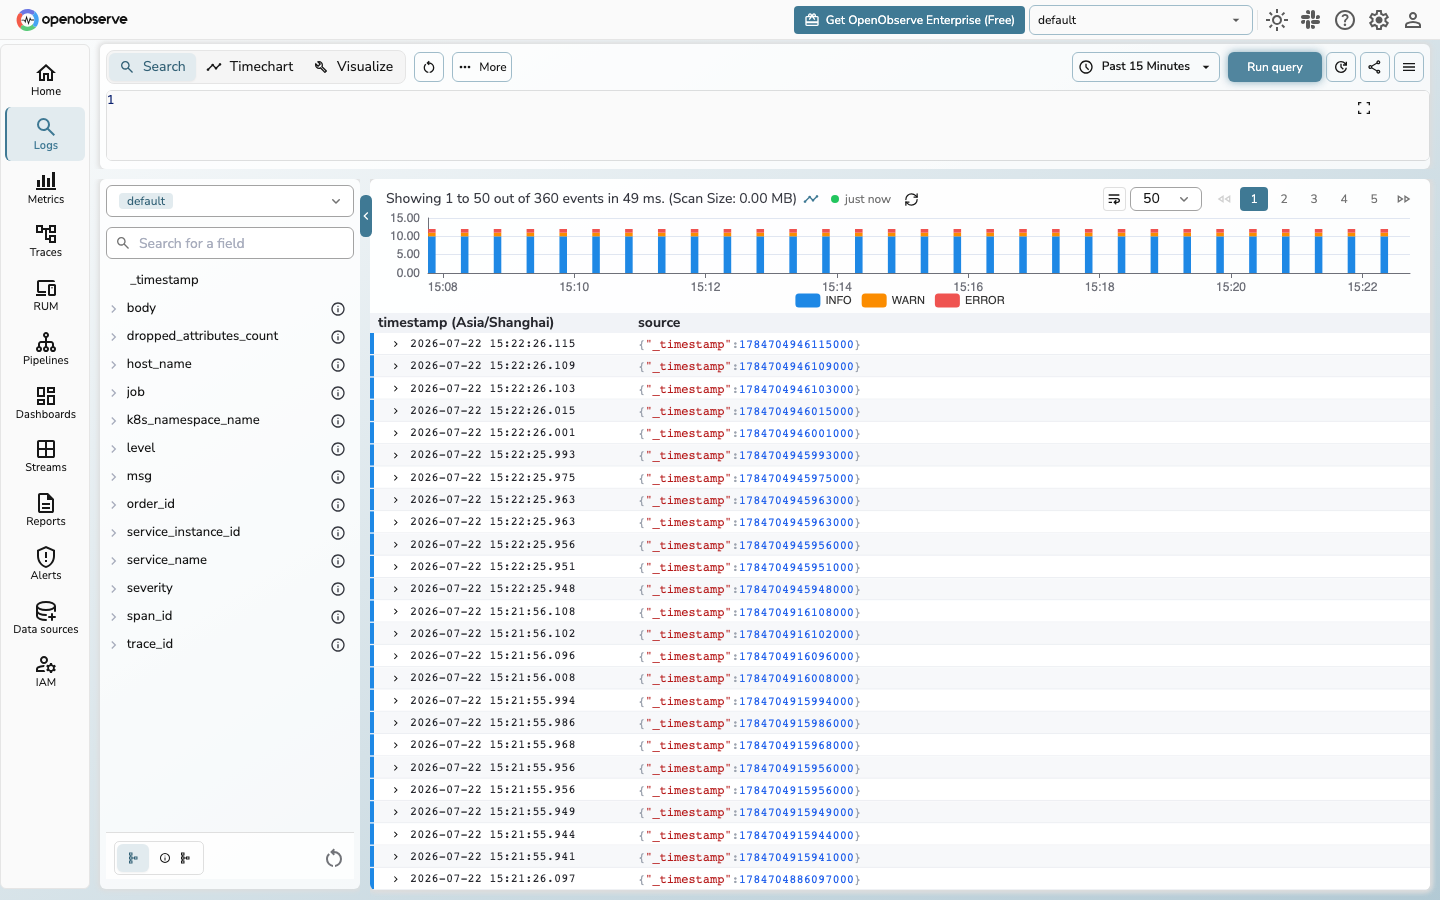The height and width of the screenshot is (900, 1440).
Task: Expand the service_name field
Action: (114, 561)
